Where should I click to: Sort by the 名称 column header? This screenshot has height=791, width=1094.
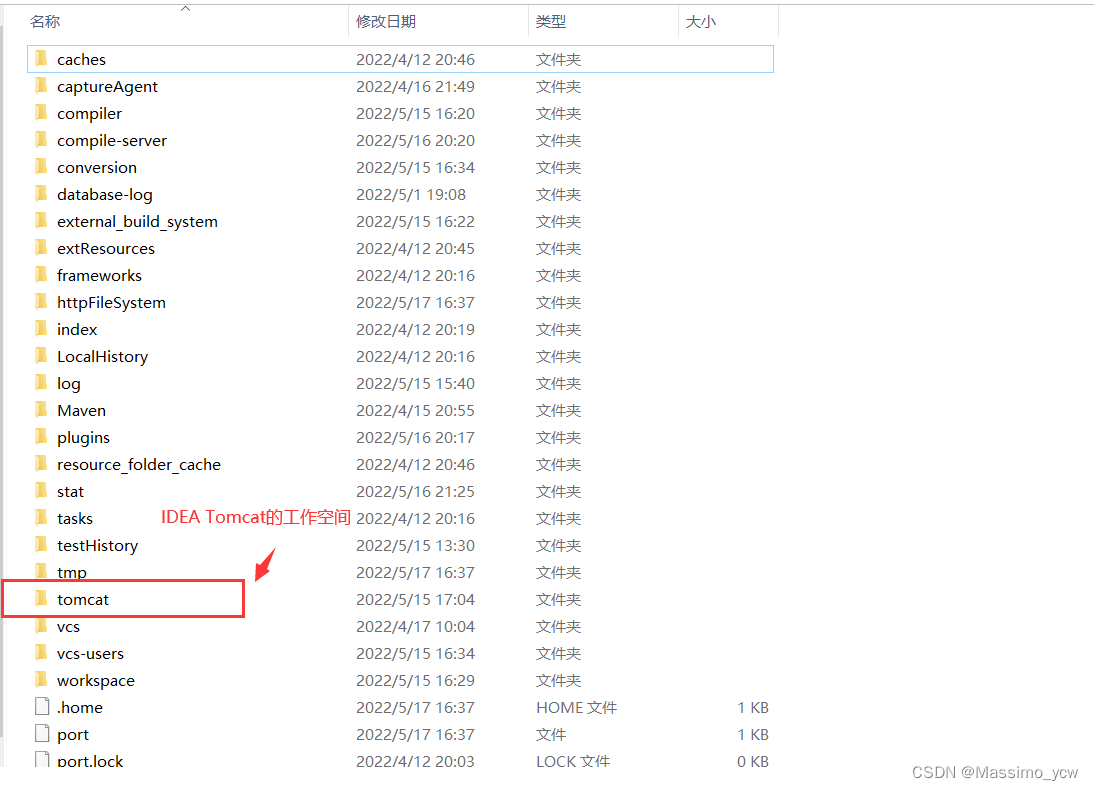[45, 22]
